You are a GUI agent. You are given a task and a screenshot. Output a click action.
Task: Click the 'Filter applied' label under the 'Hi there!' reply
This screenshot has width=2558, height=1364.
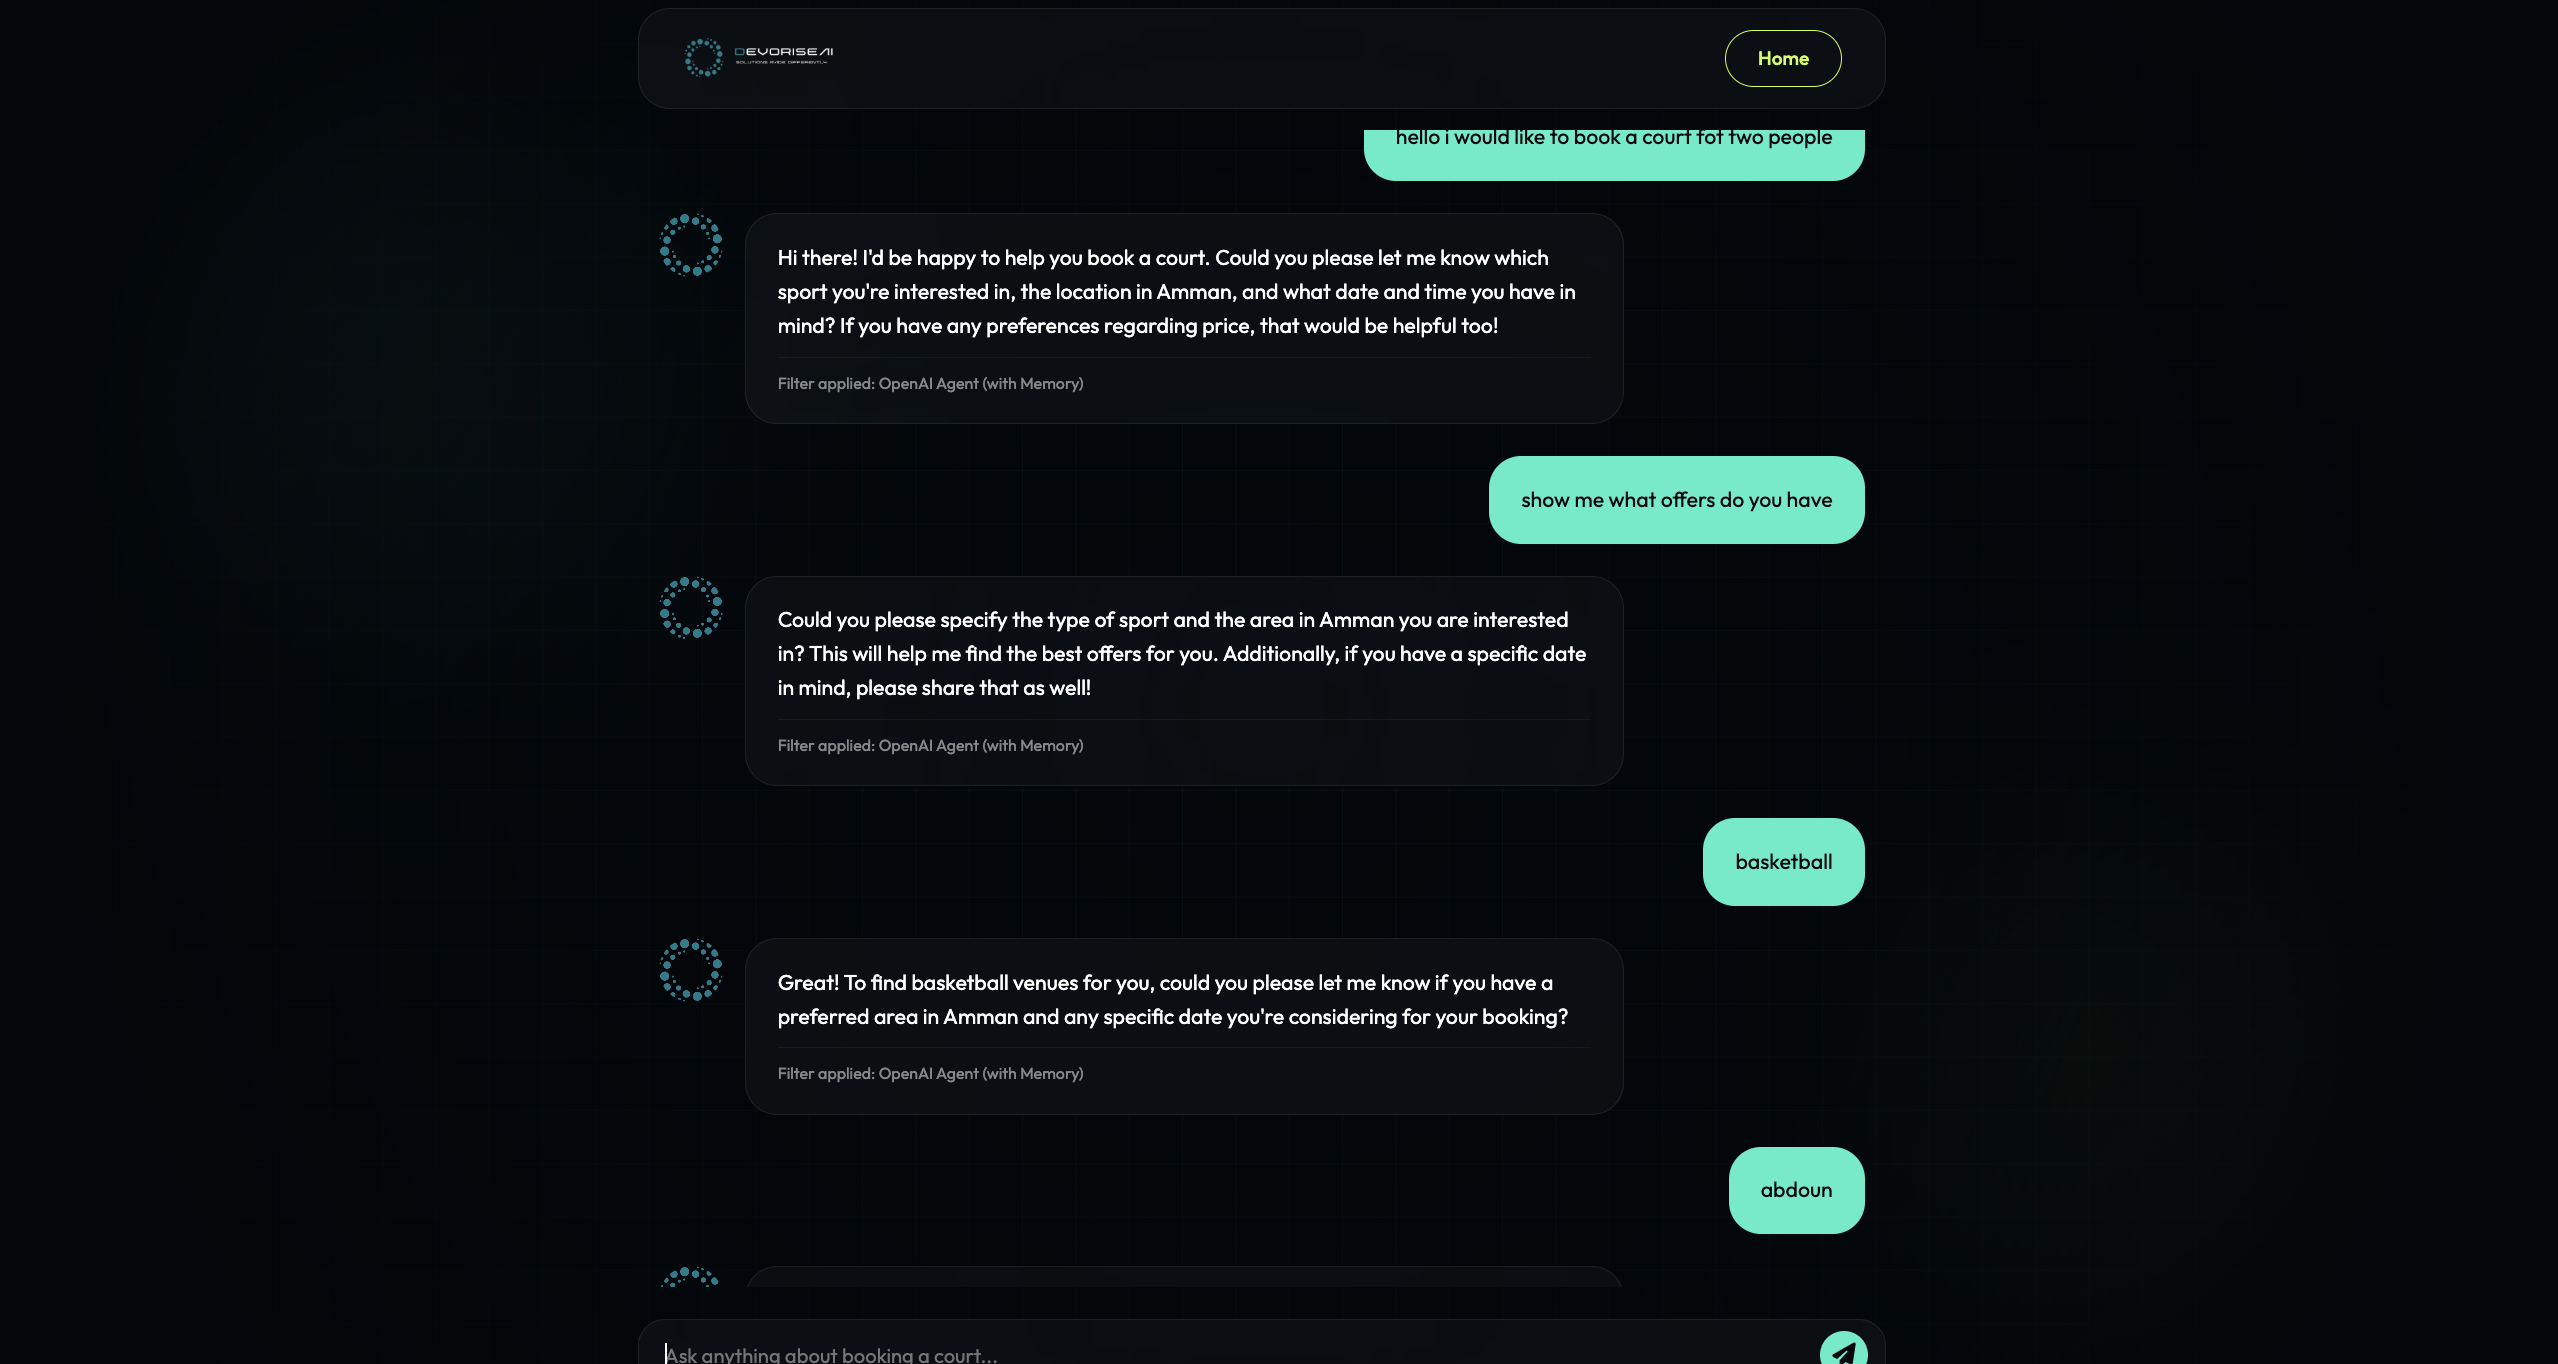(930, 384)
